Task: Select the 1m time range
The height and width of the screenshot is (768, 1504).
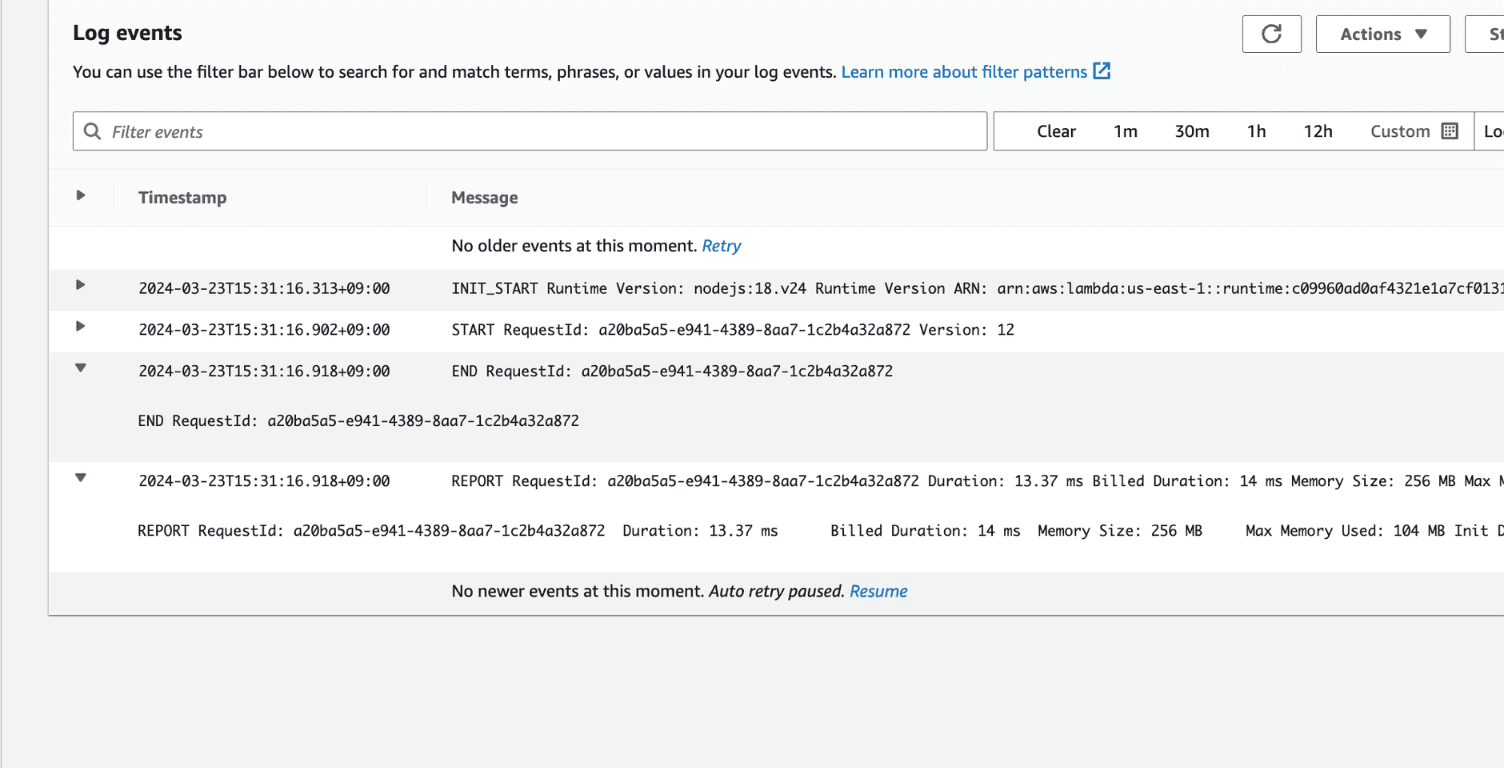Action: (1125, 131)
